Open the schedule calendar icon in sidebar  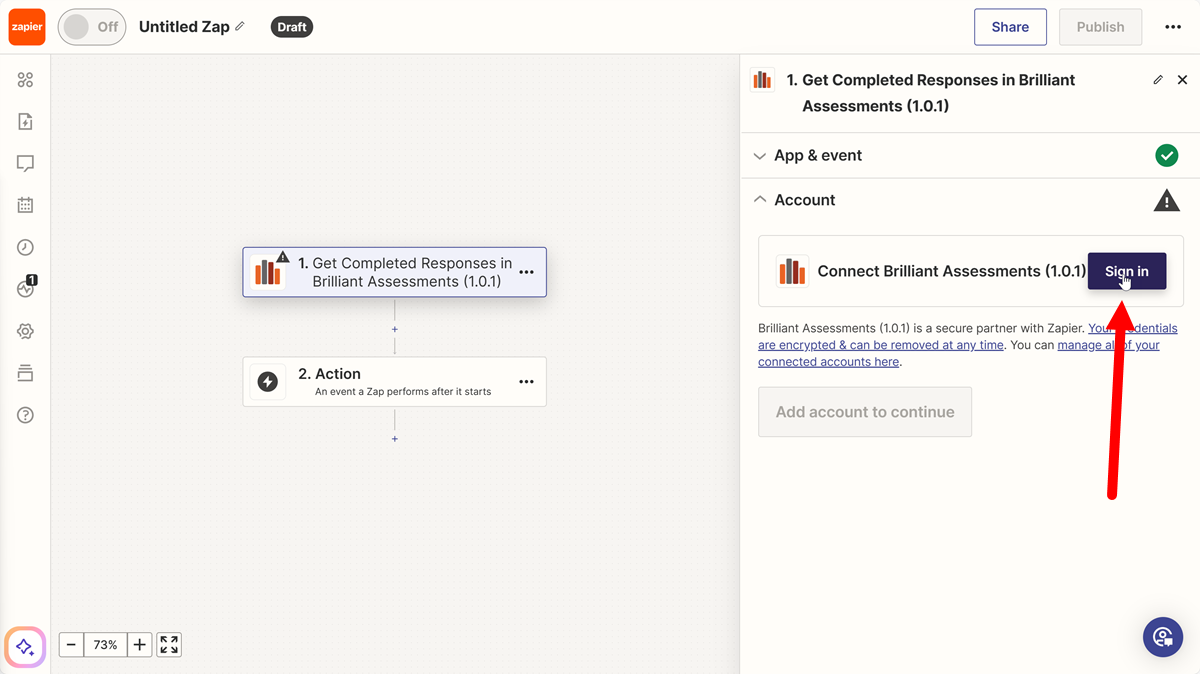(24, 204)
